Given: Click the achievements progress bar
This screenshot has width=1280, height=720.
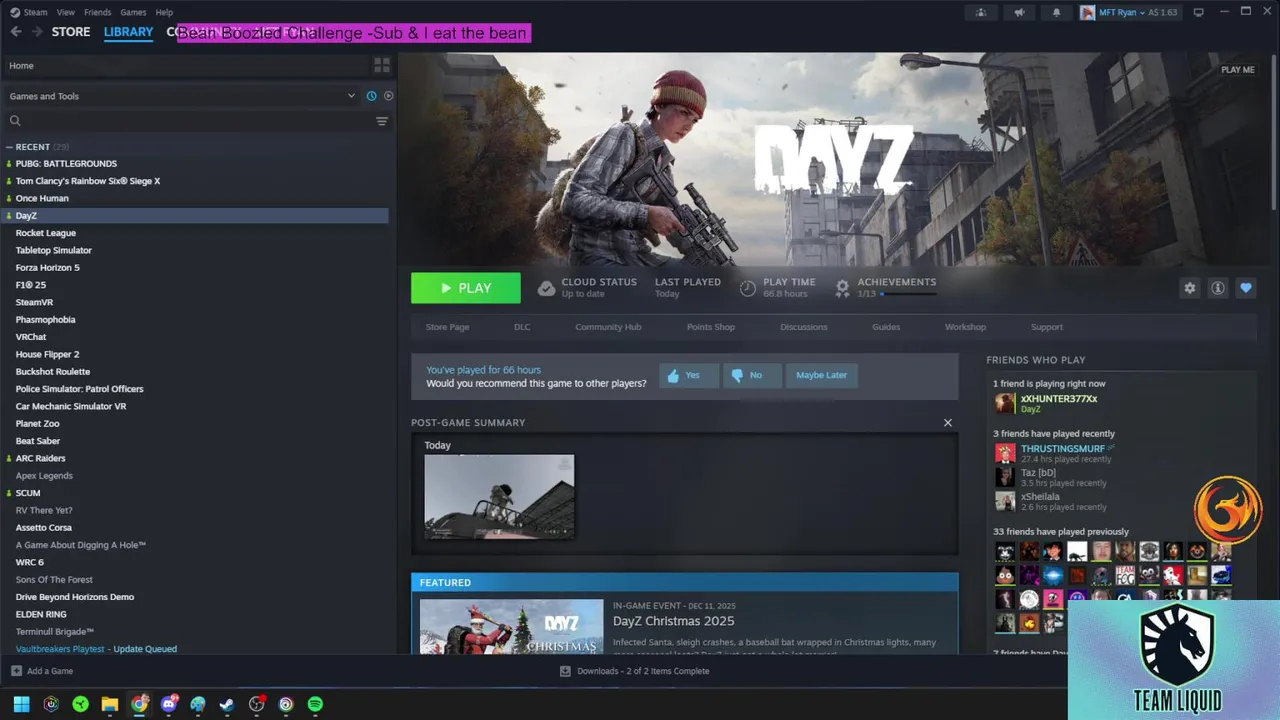Looking at the screenshot, I should pyautogui.click(x=909, y=294).
